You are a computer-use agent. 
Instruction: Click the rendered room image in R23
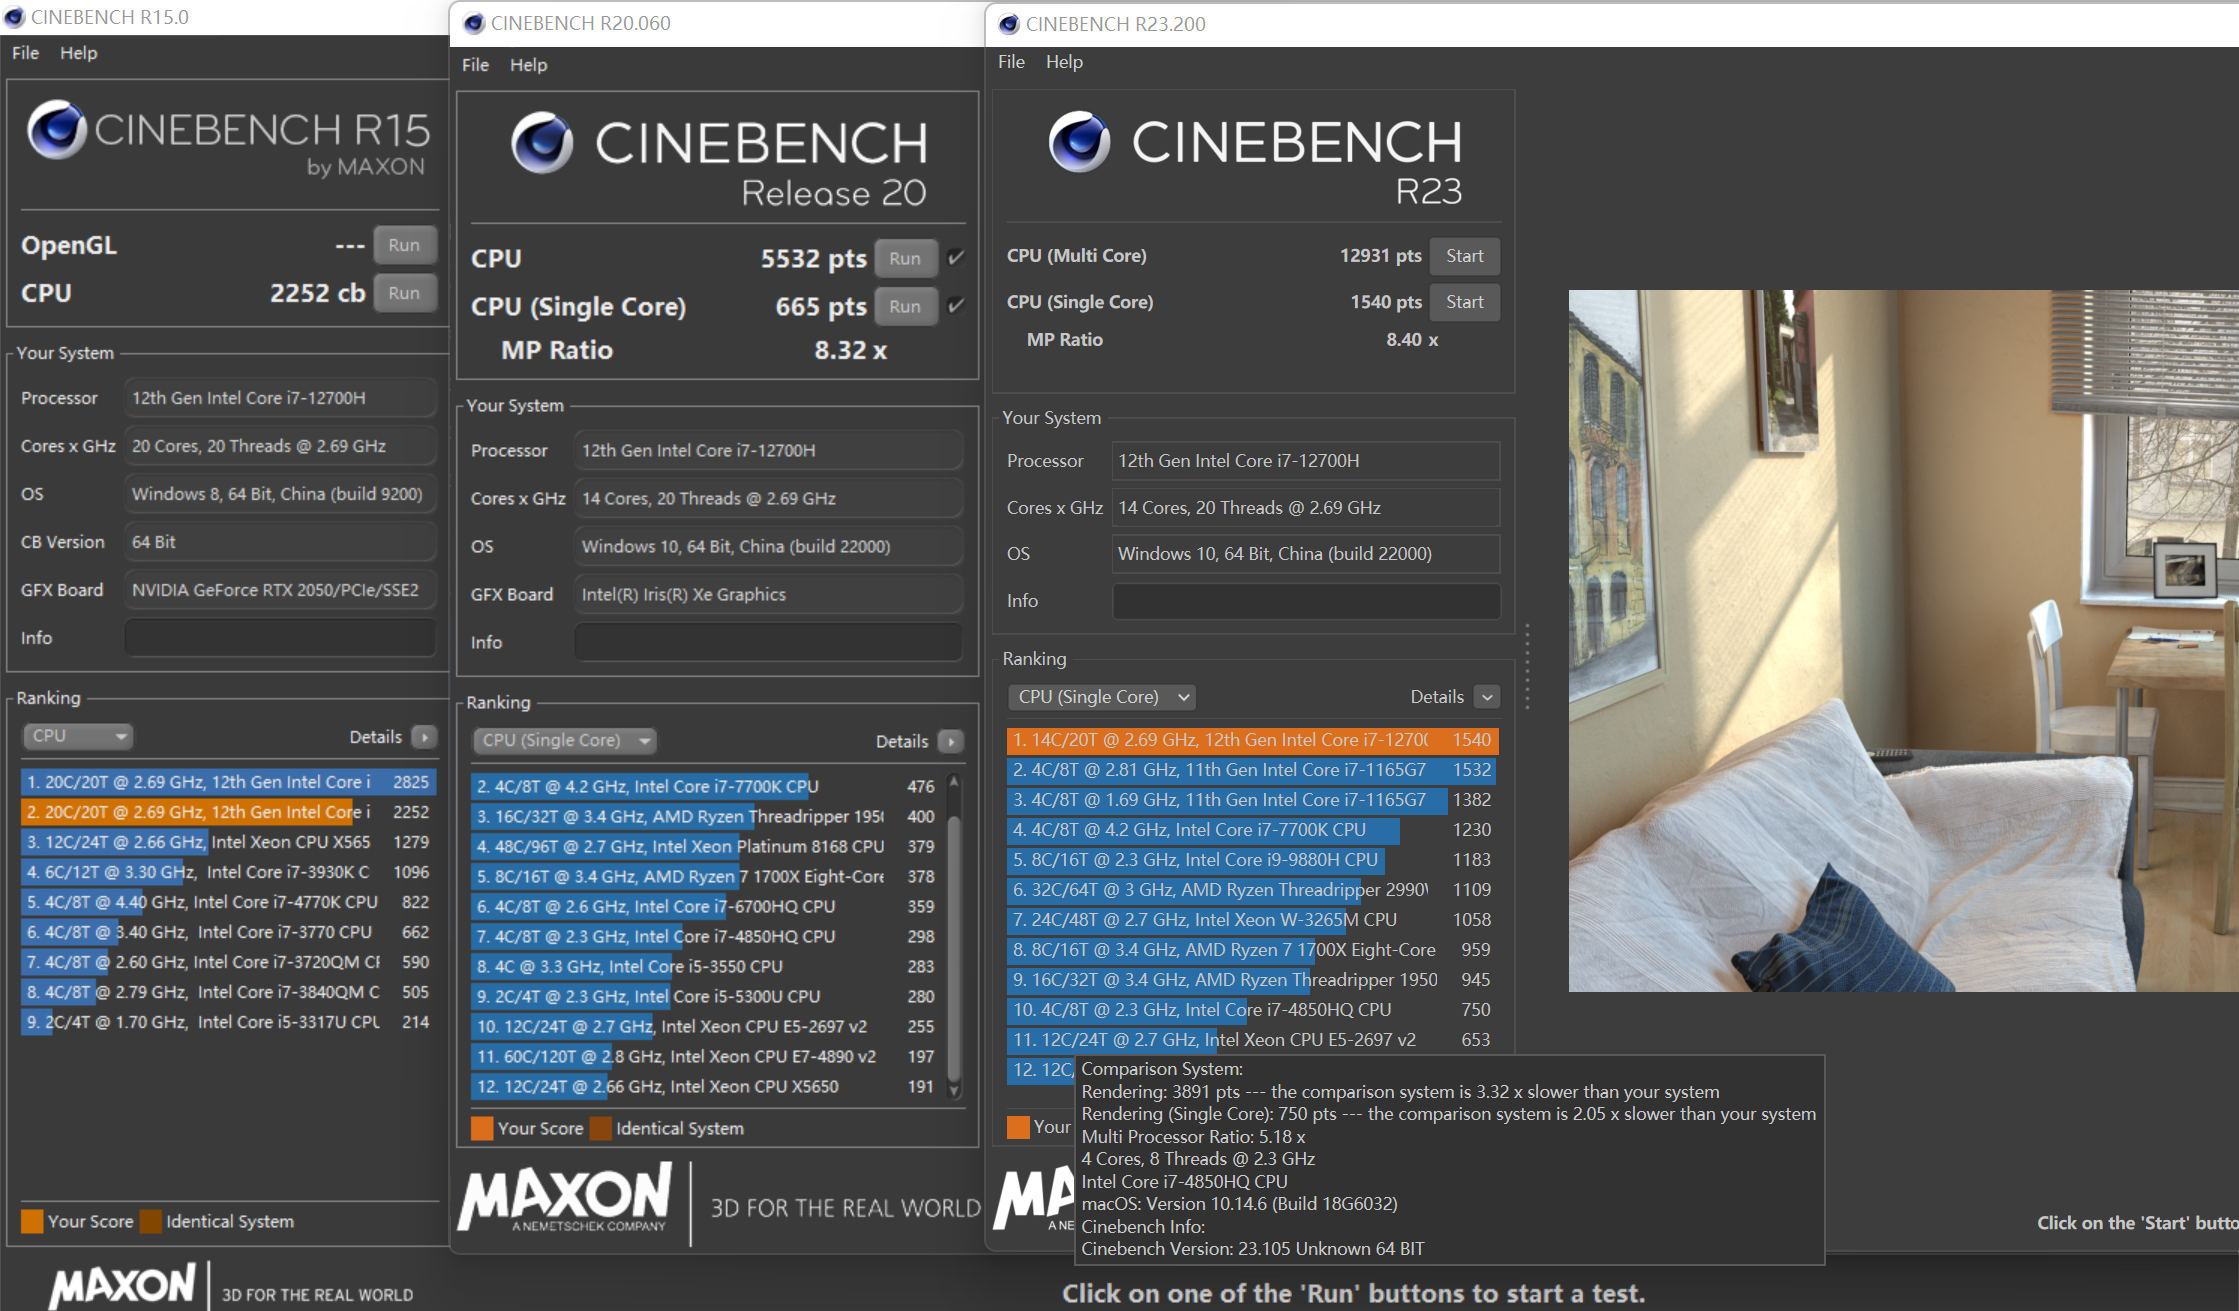point(1903,641)
